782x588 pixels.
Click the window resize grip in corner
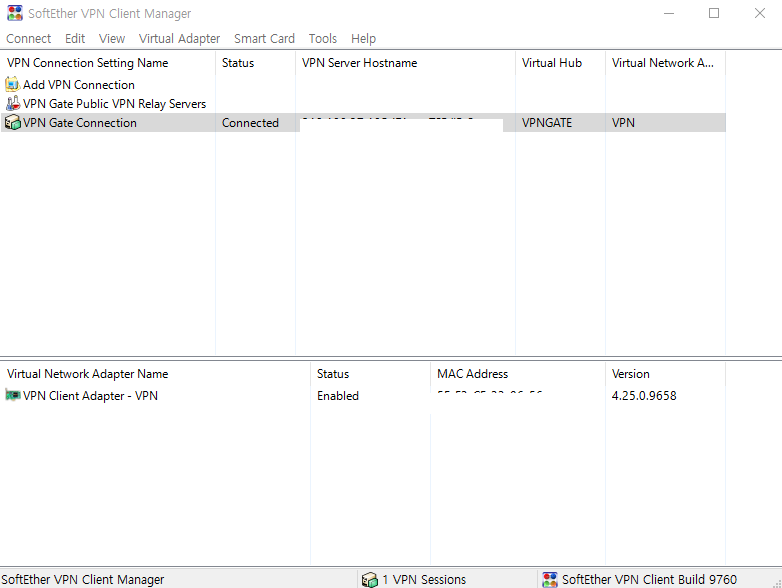(776, 583)
